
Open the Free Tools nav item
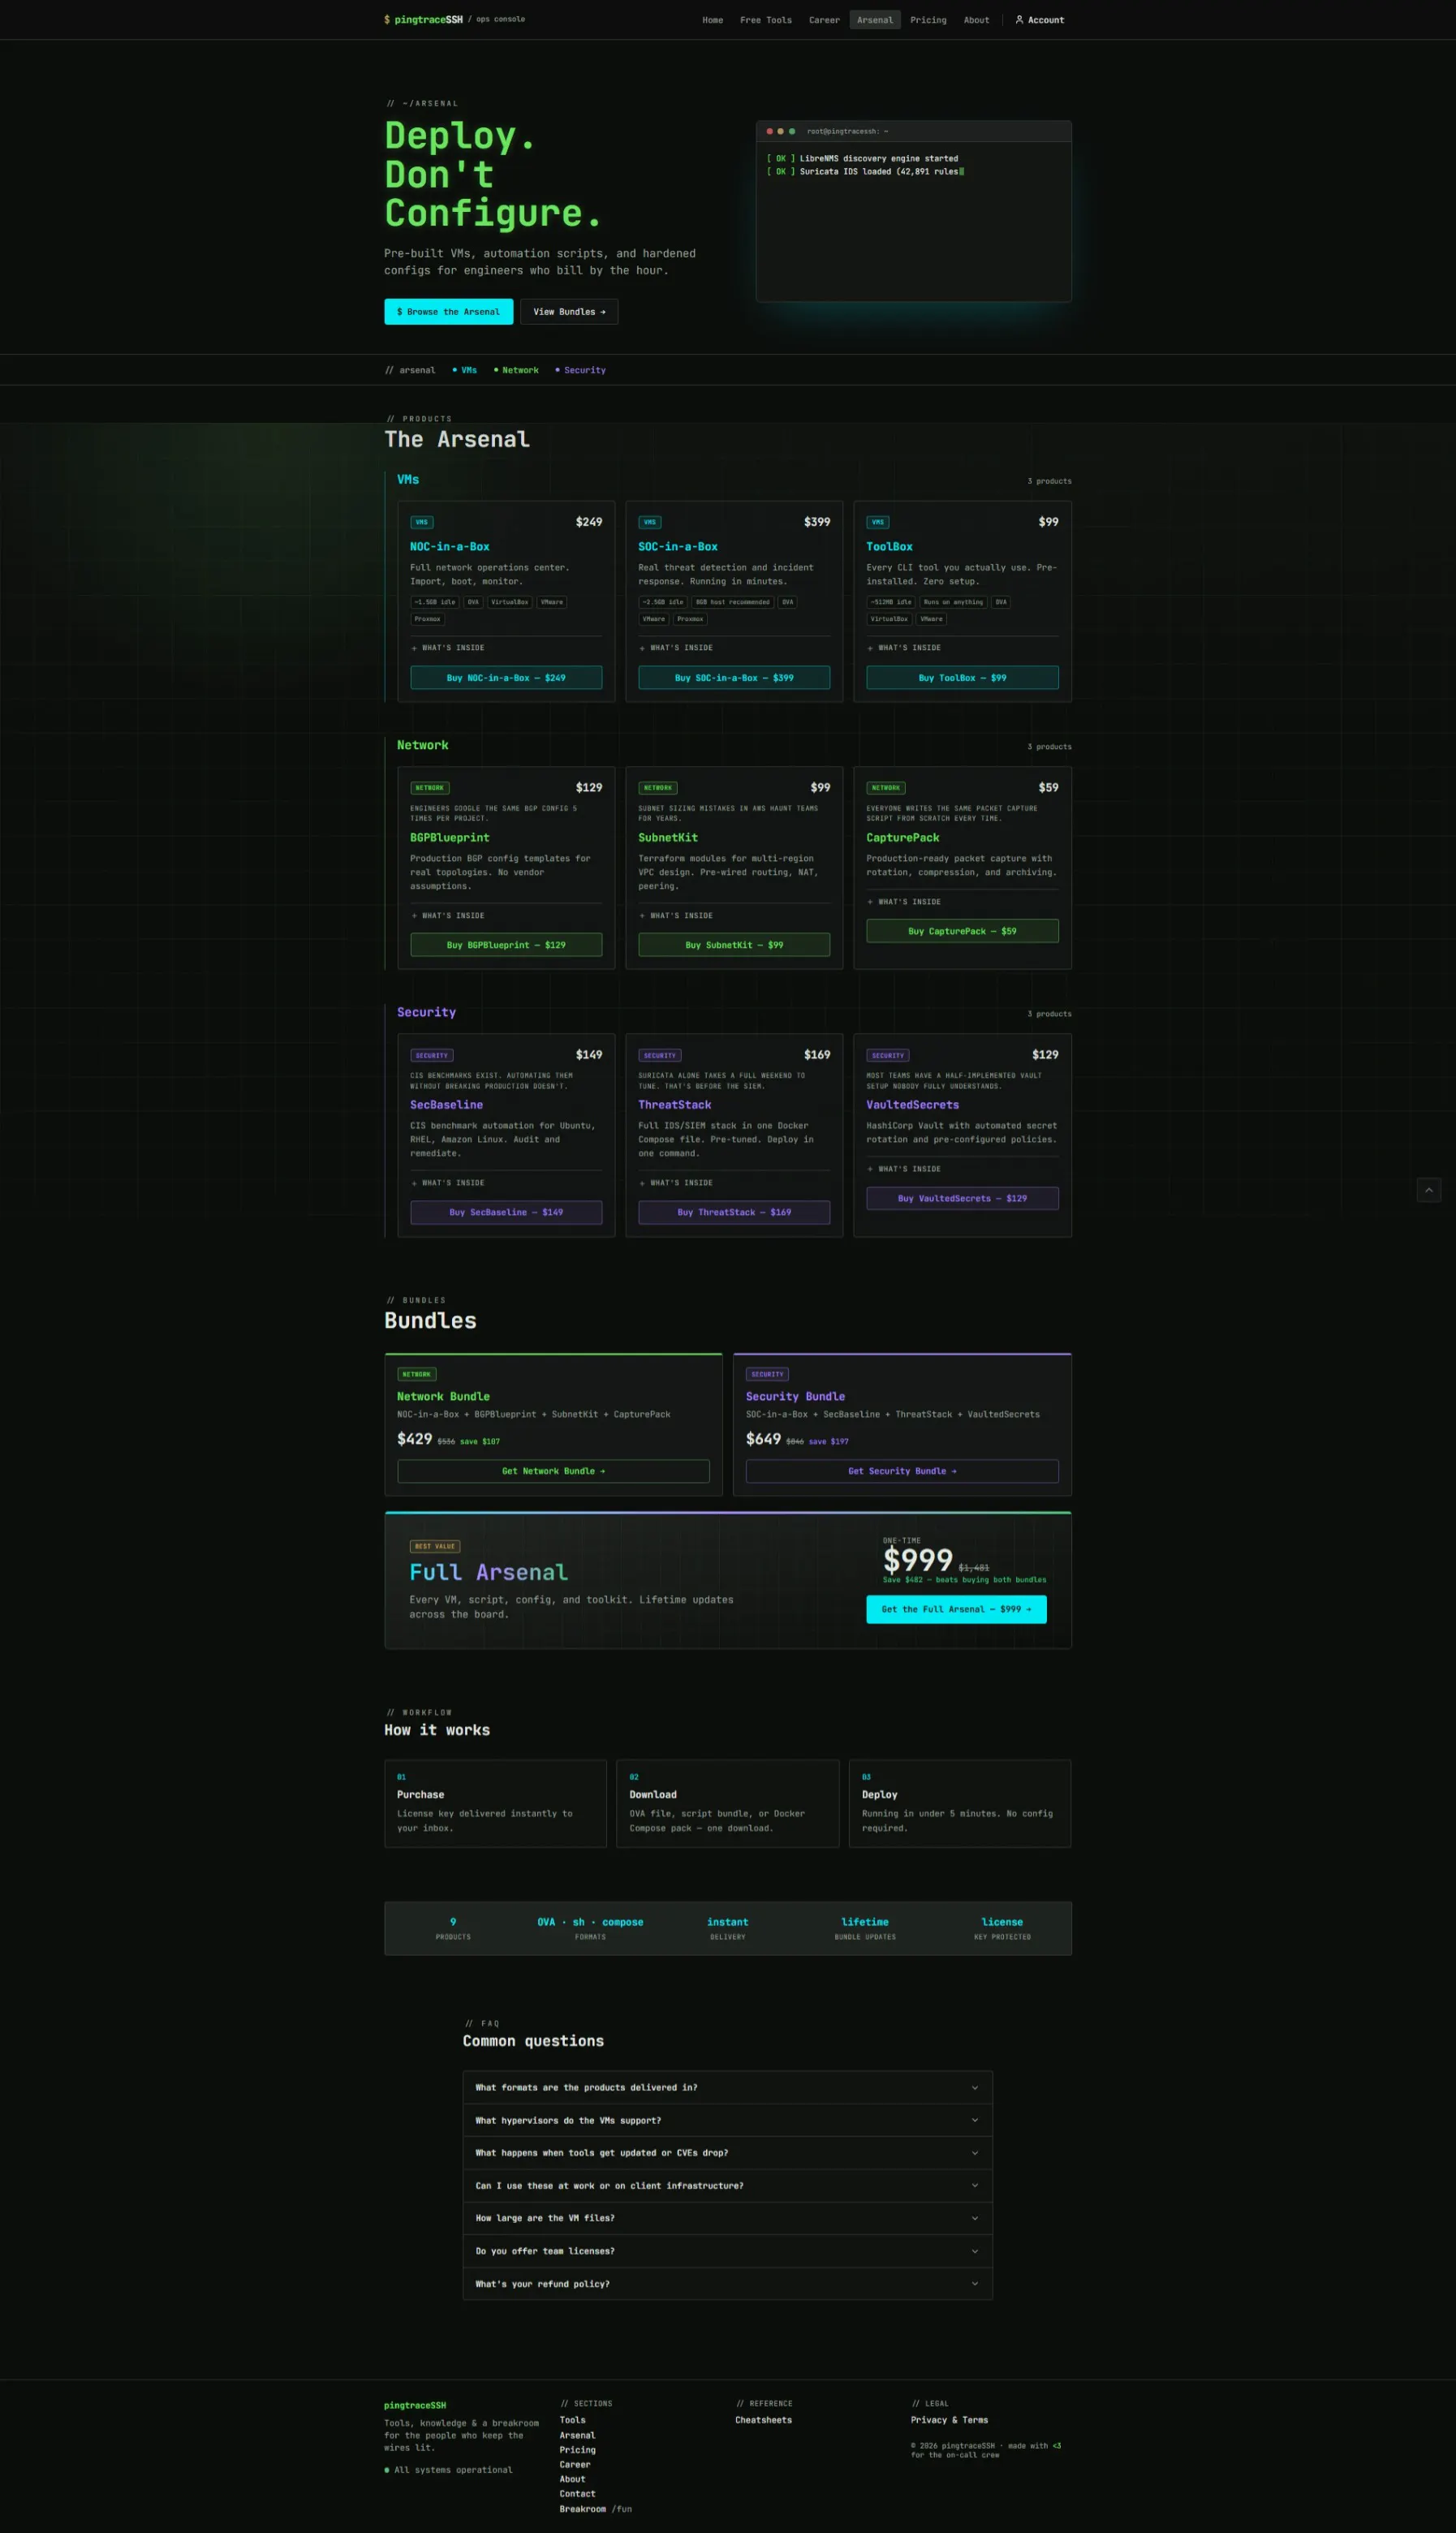[x=765, y=20]
